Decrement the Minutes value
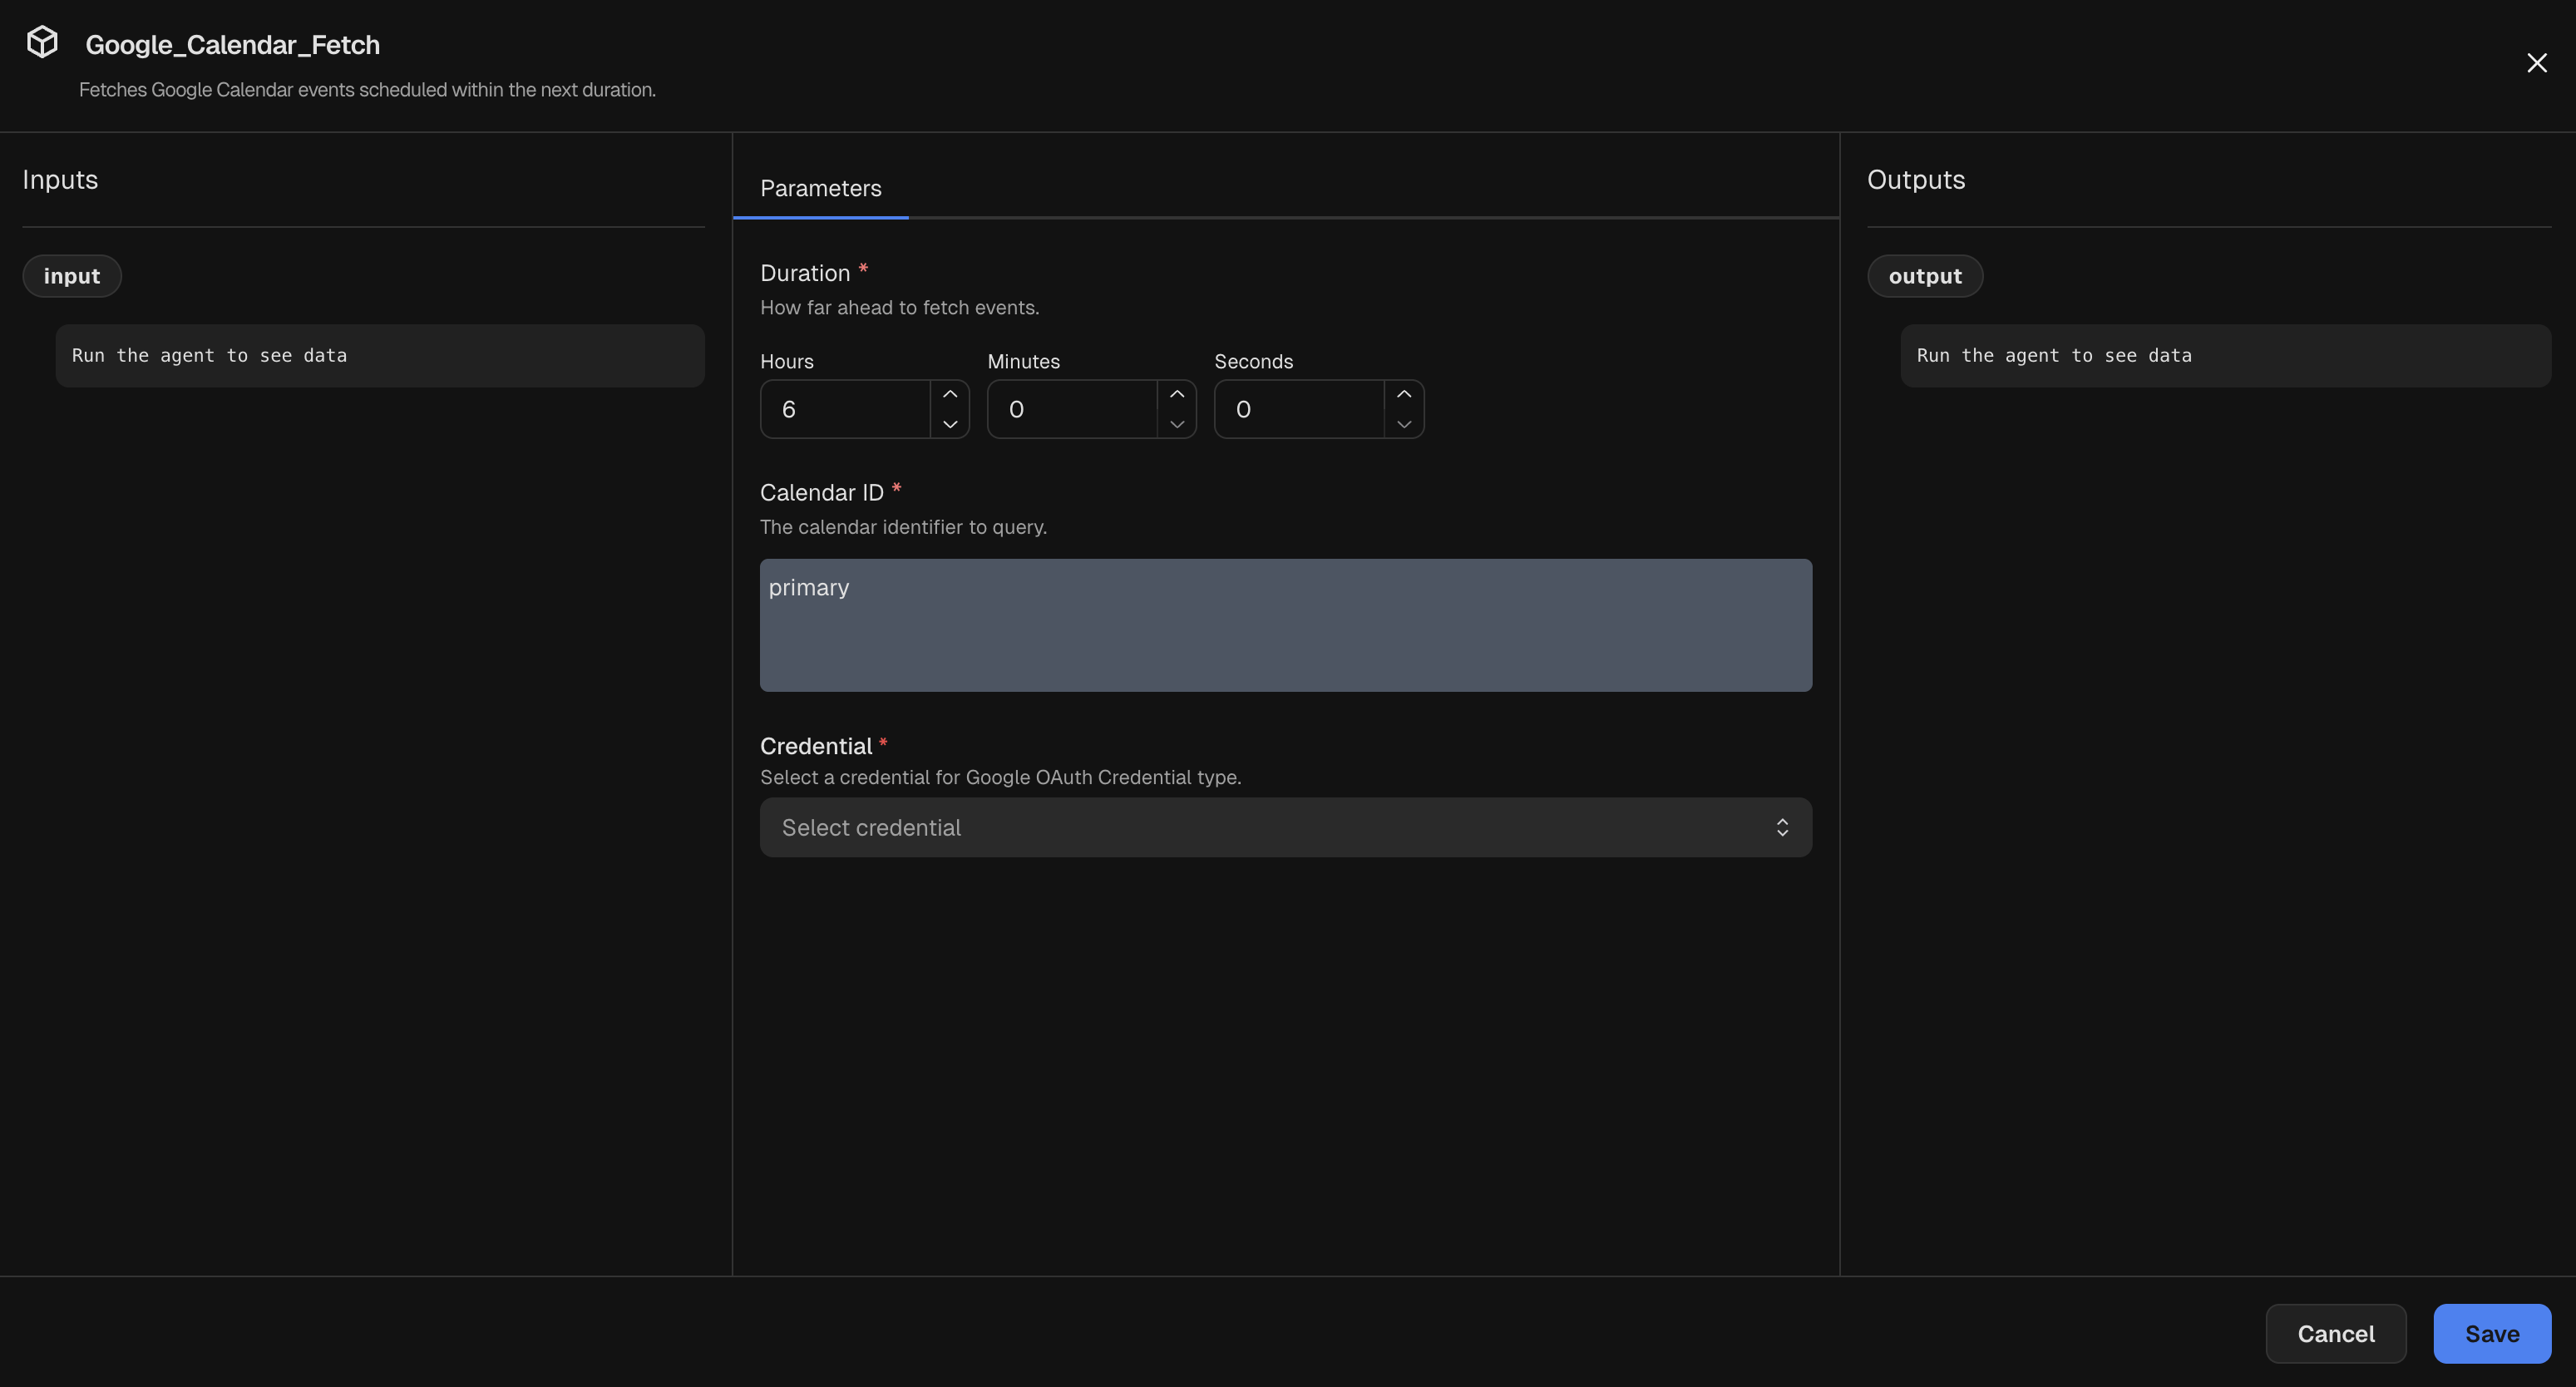 1177,424
